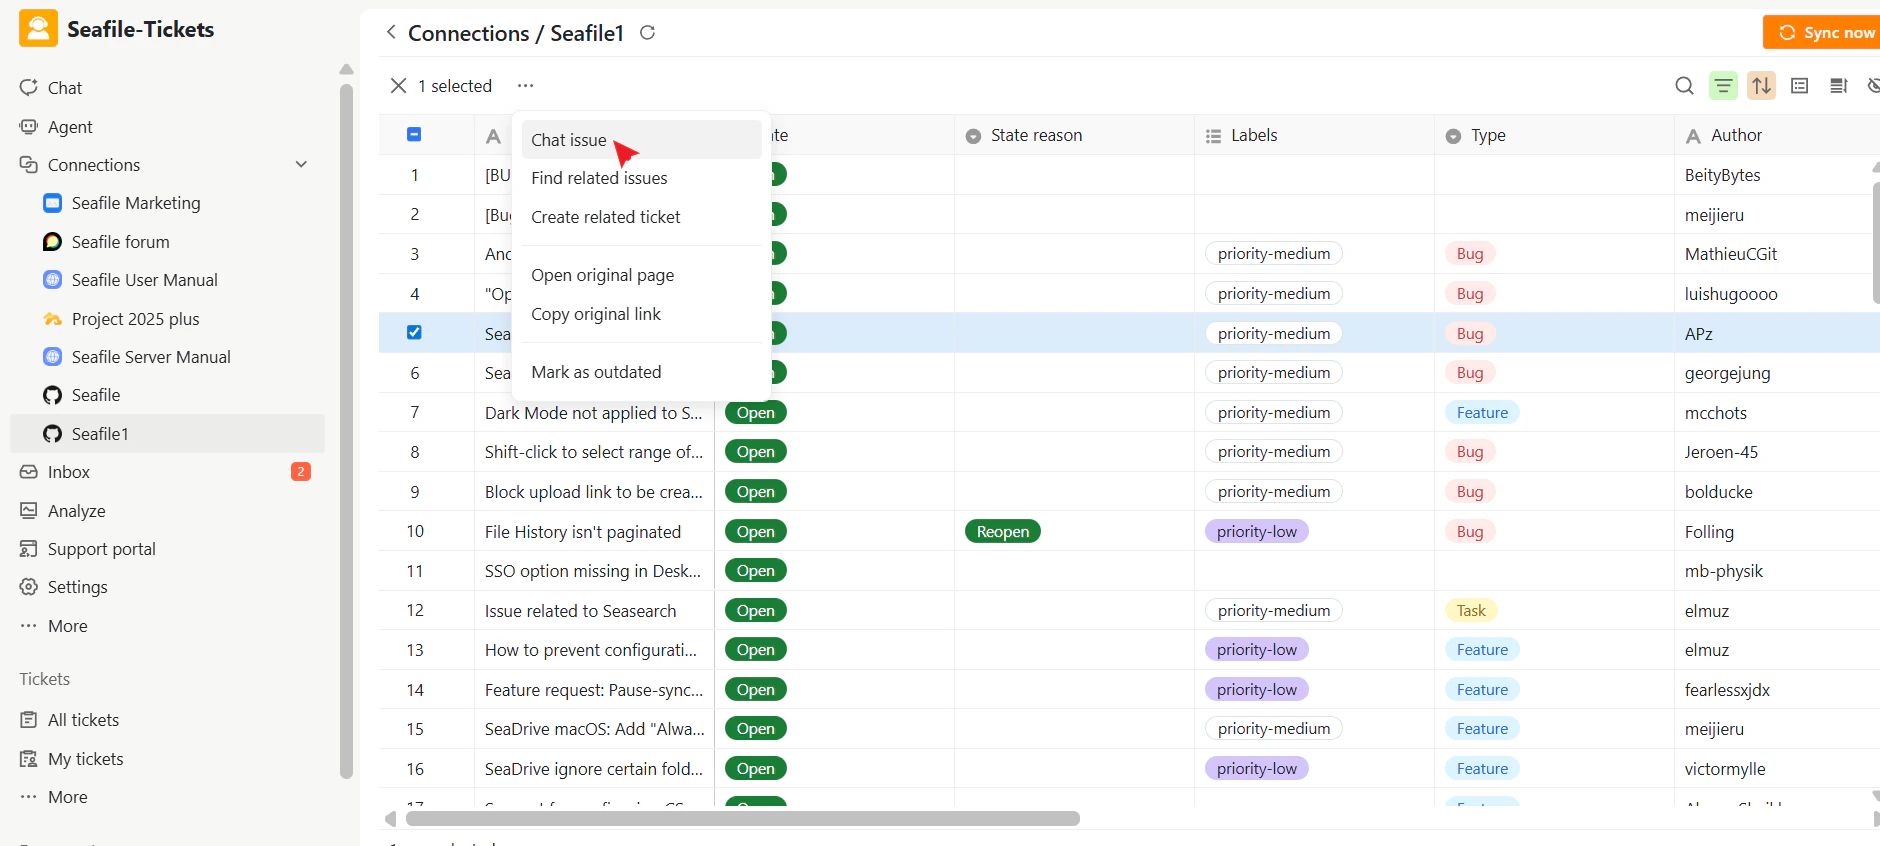
Task: Uncheck the selected row 5 checkbox
Action: (x=414, y=332)
